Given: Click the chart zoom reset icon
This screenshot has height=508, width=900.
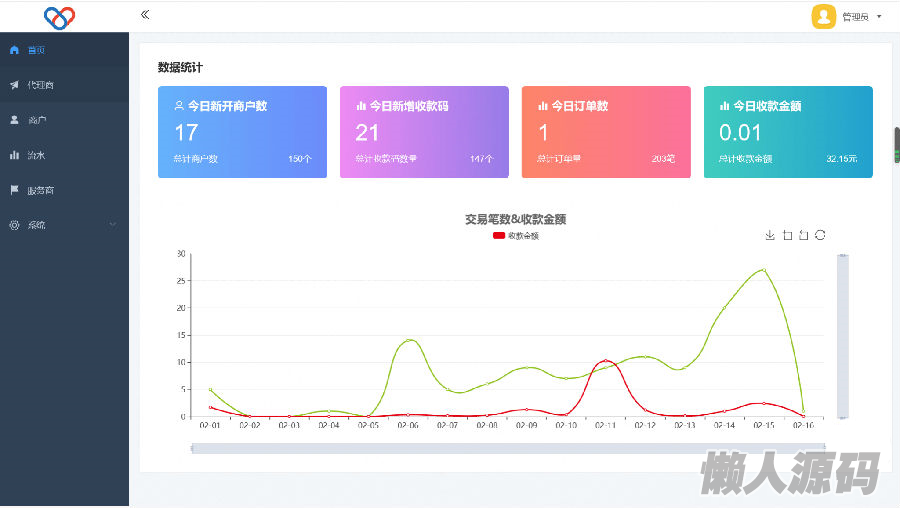Looking at the screenshot, I should [x=803, y=235].
